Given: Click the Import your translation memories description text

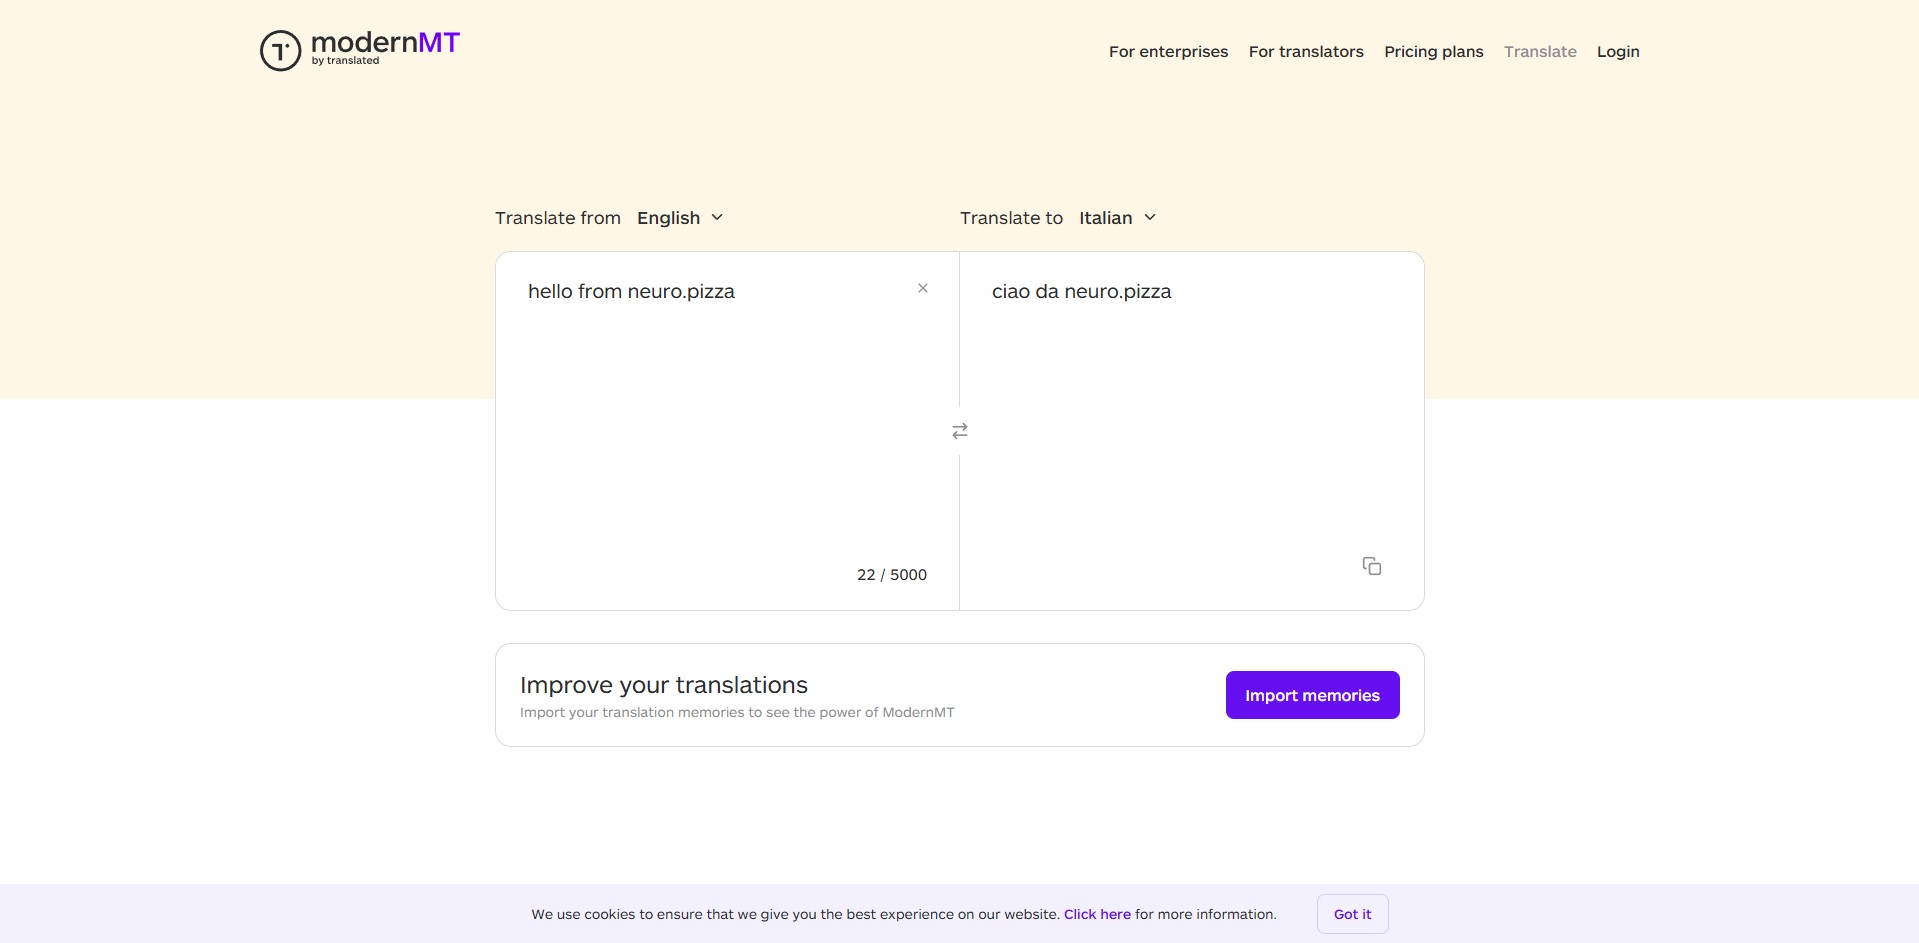Looking at the screenshot, I should coord(737,712).
